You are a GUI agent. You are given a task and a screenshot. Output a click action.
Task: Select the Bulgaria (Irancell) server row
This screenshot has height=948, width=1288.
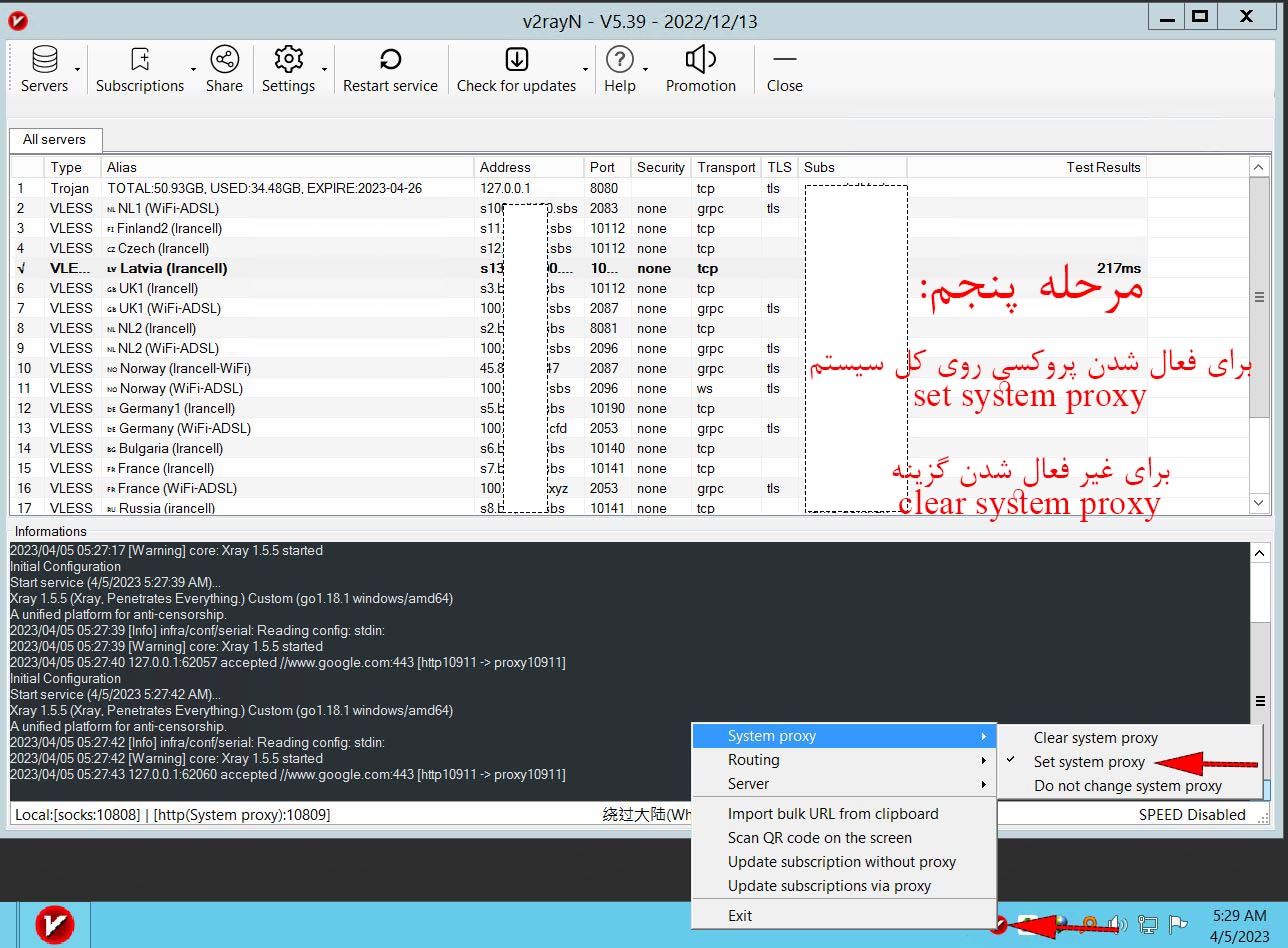tap(630, 448)
